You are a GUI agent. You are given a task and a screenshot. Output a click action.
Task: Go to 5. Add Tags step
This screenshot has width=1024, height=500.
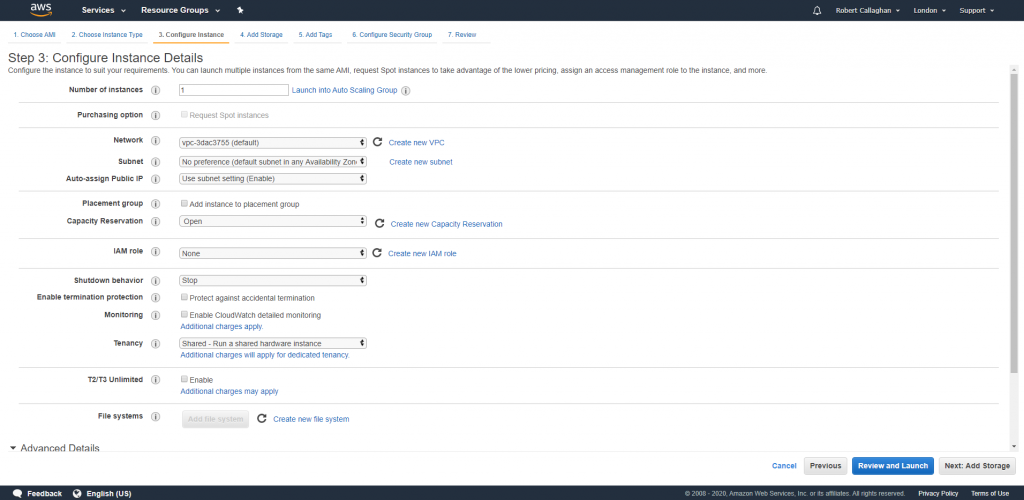315,35
